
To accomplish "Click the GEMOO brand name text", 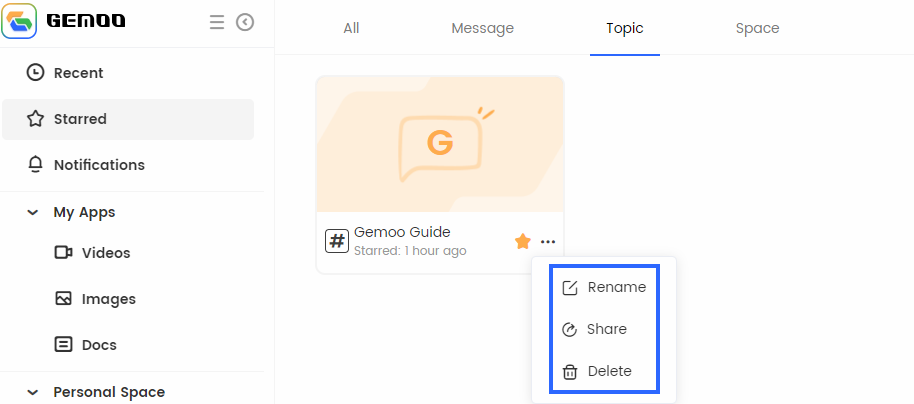I will [x=86, y=22].
